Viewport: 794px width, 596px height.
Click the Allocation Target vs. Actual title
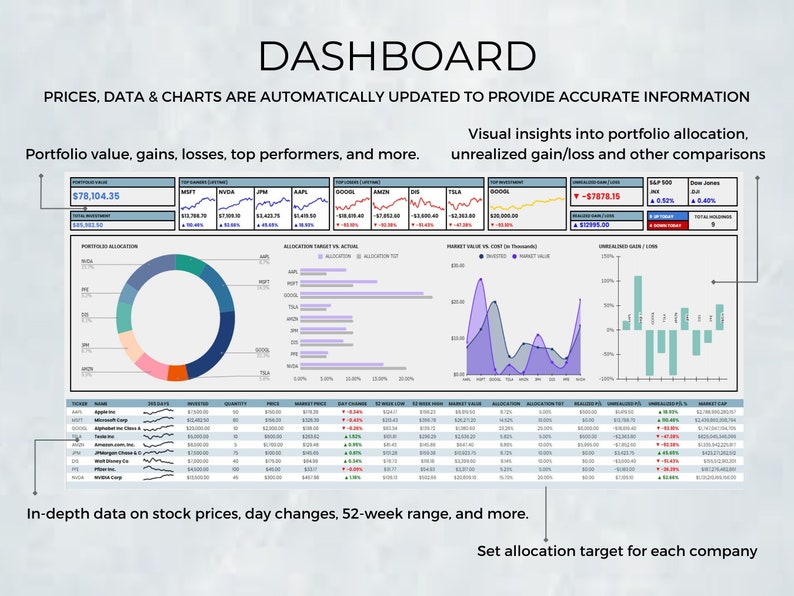(x=321, y=247)
